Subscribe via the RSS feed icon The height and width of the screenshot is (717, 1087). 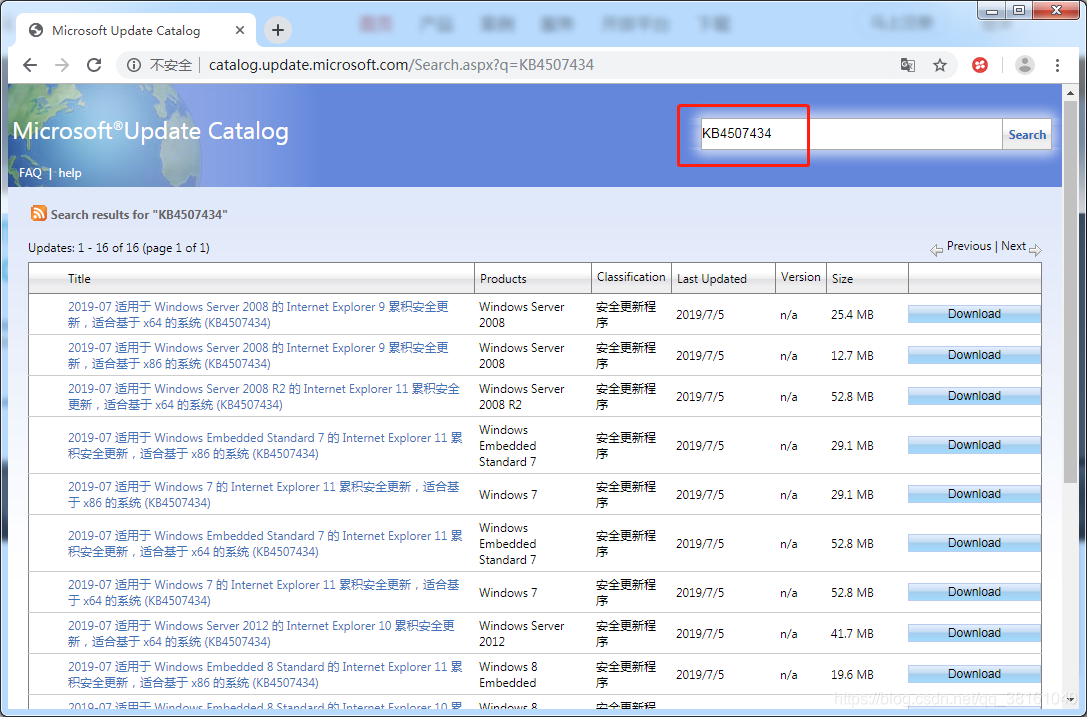tap(39, 214)
